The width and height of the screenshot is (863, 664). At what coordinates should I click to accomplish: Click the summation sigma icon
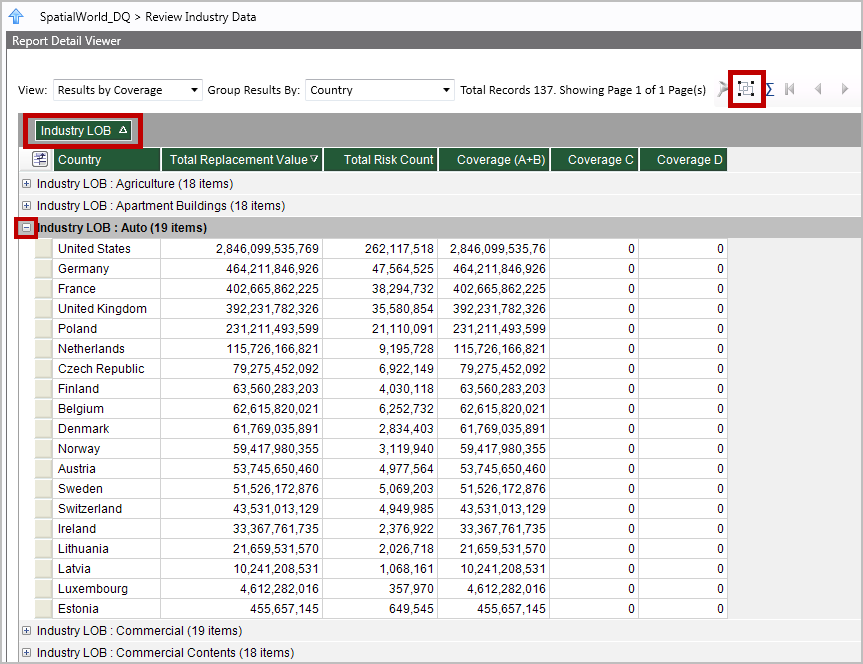[769, 89]
